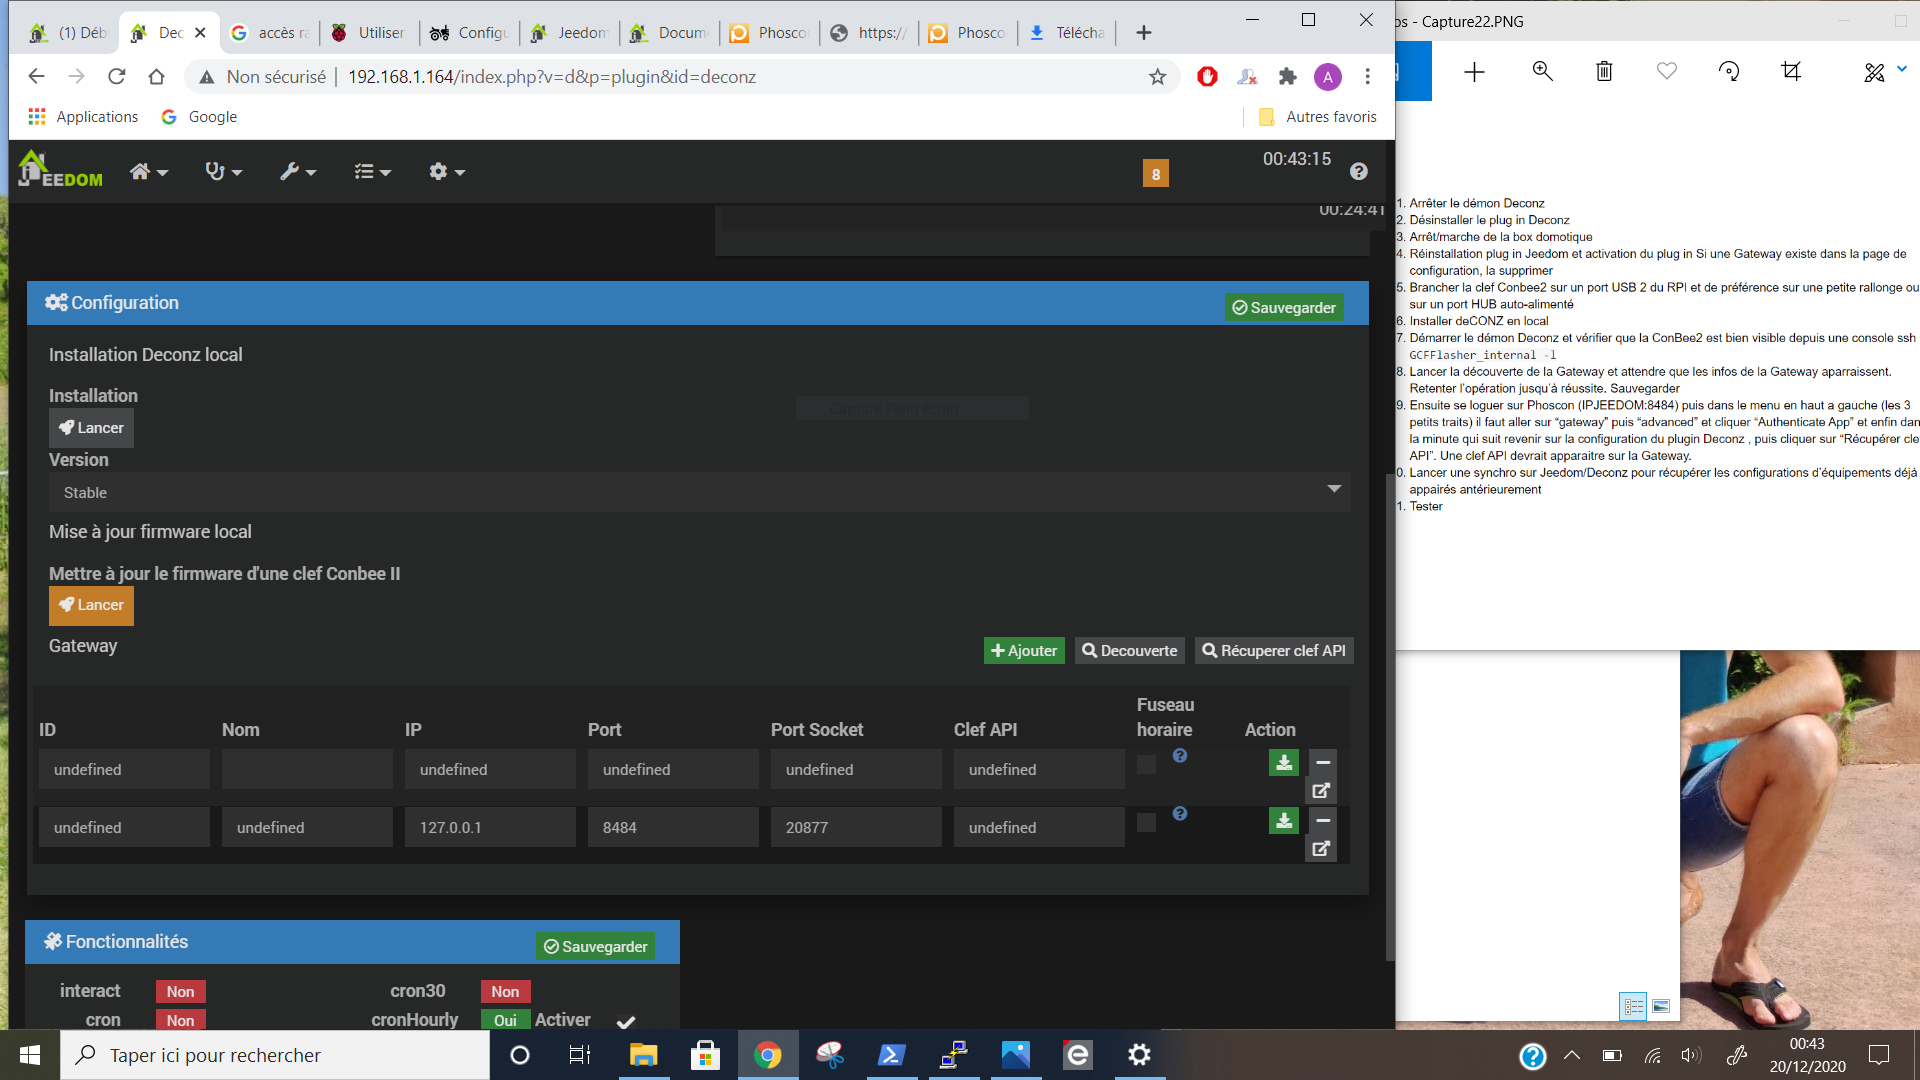Screen dimensions: 1920x1080
Task: Click green download icon in 127.0.0.1 row
Action: point(1284,821)
